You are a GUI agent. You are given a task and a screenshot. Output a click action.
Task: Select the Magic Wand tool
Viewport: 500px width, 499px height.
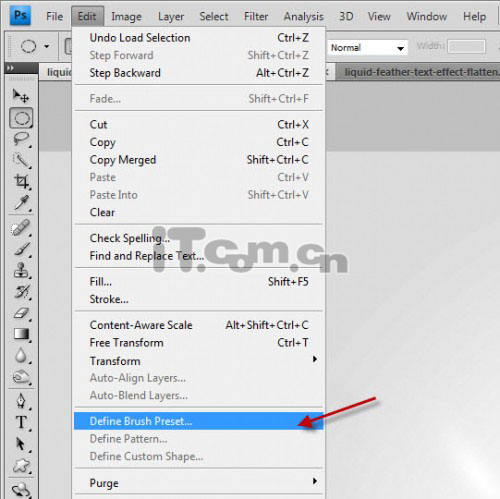tap(21, 161)
